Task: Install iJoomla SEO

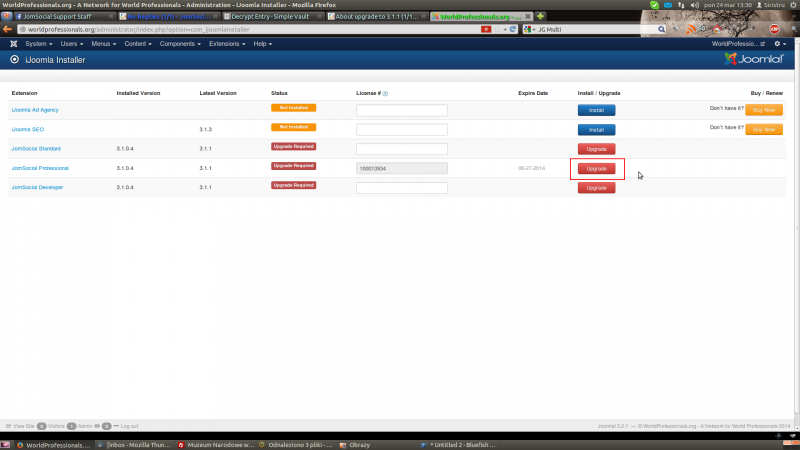Action: (596, 130)
